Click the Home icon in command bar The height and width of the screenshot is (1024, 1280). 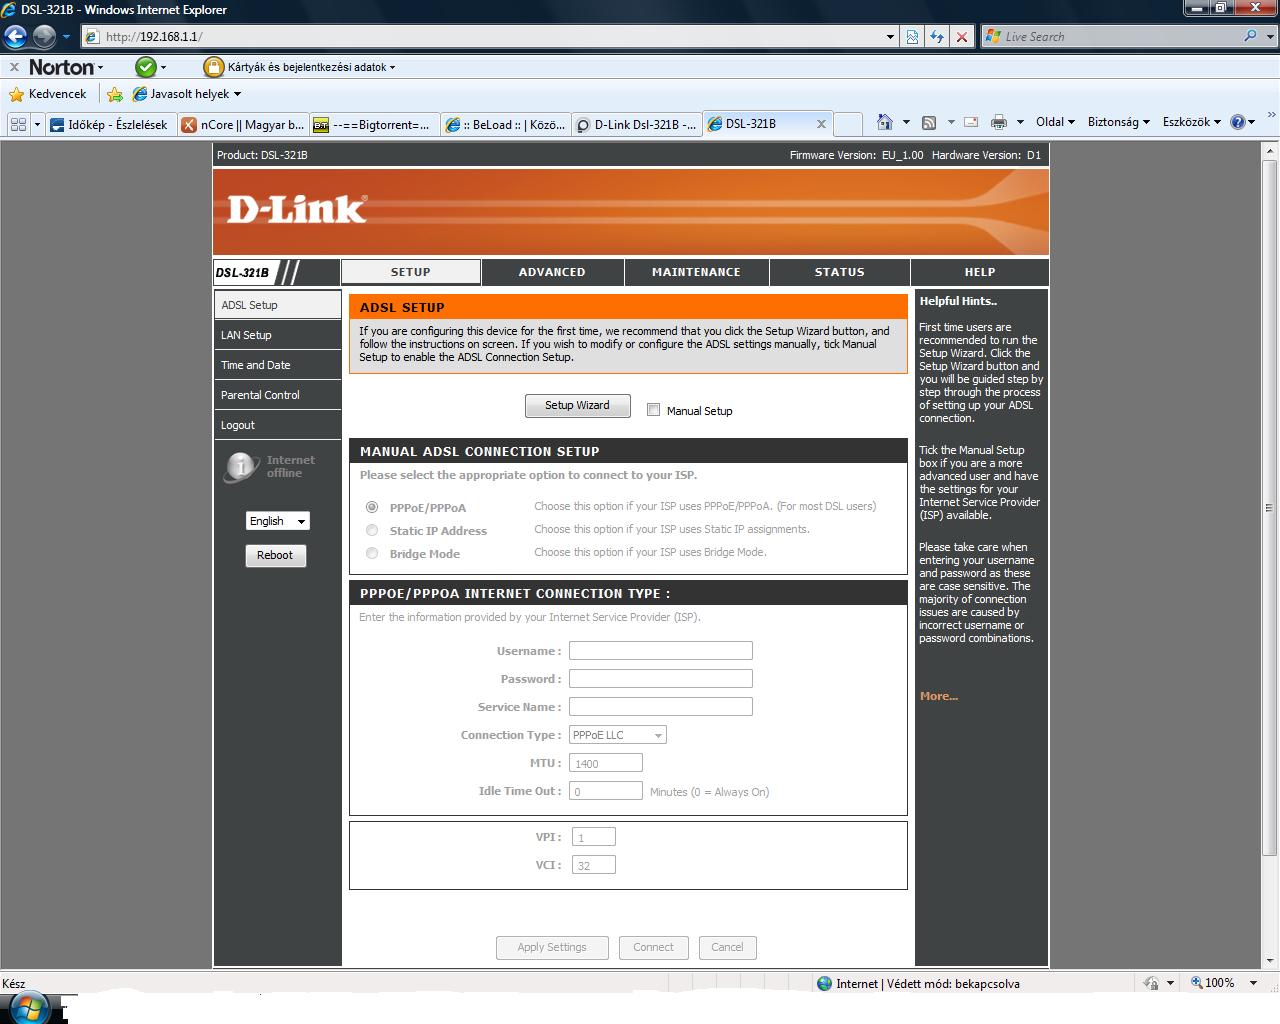pyautogui.click(x=884, y=122)
